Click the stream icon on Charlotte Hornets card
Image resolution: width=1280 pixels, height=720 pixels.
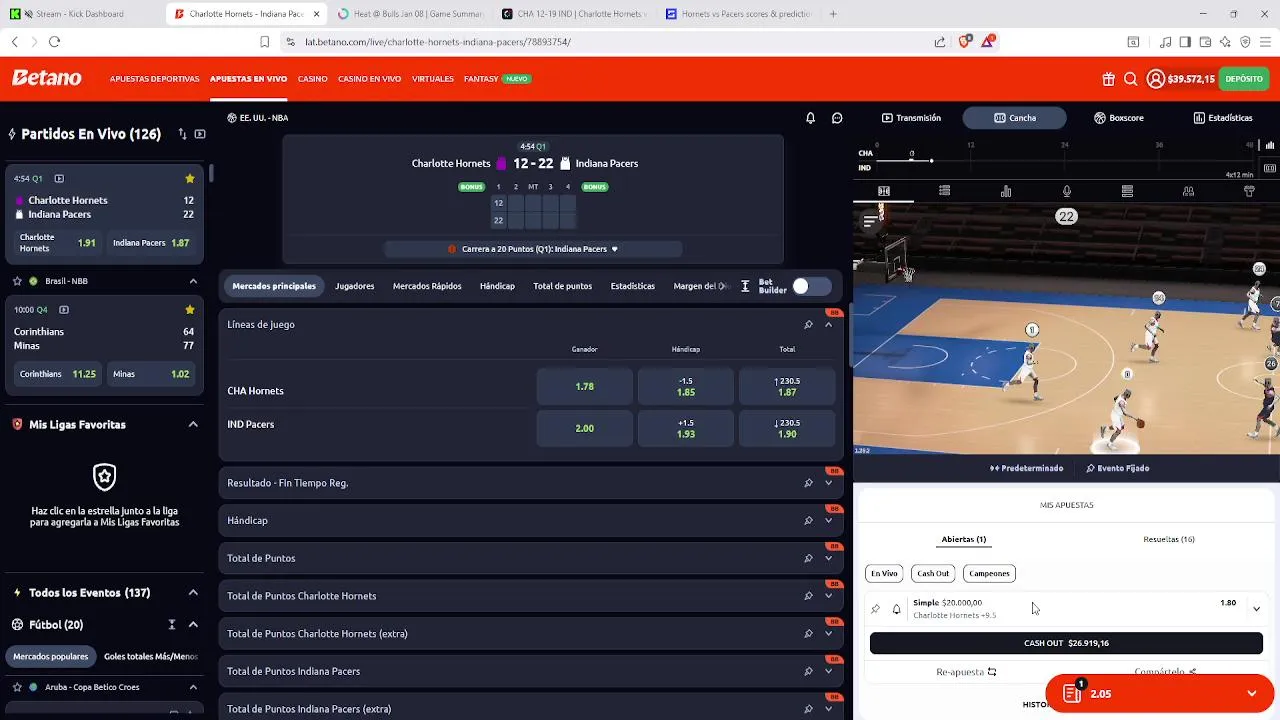pyautogui.click(x=59, y=179)
